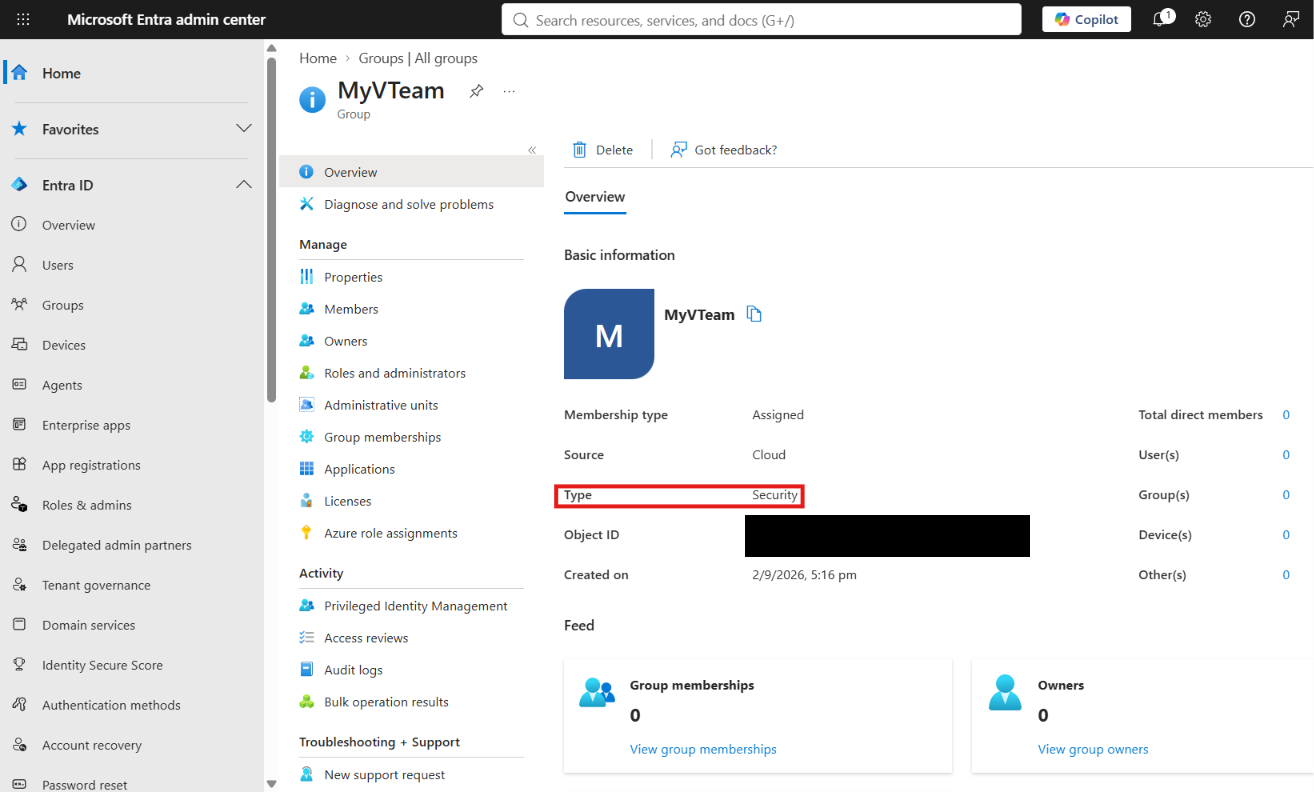The height and width of the screenshot is (792, 1314).
Task: Click the Groups | All groups breadcrumb
Action: pyautogui.click(x=418, y=58)
